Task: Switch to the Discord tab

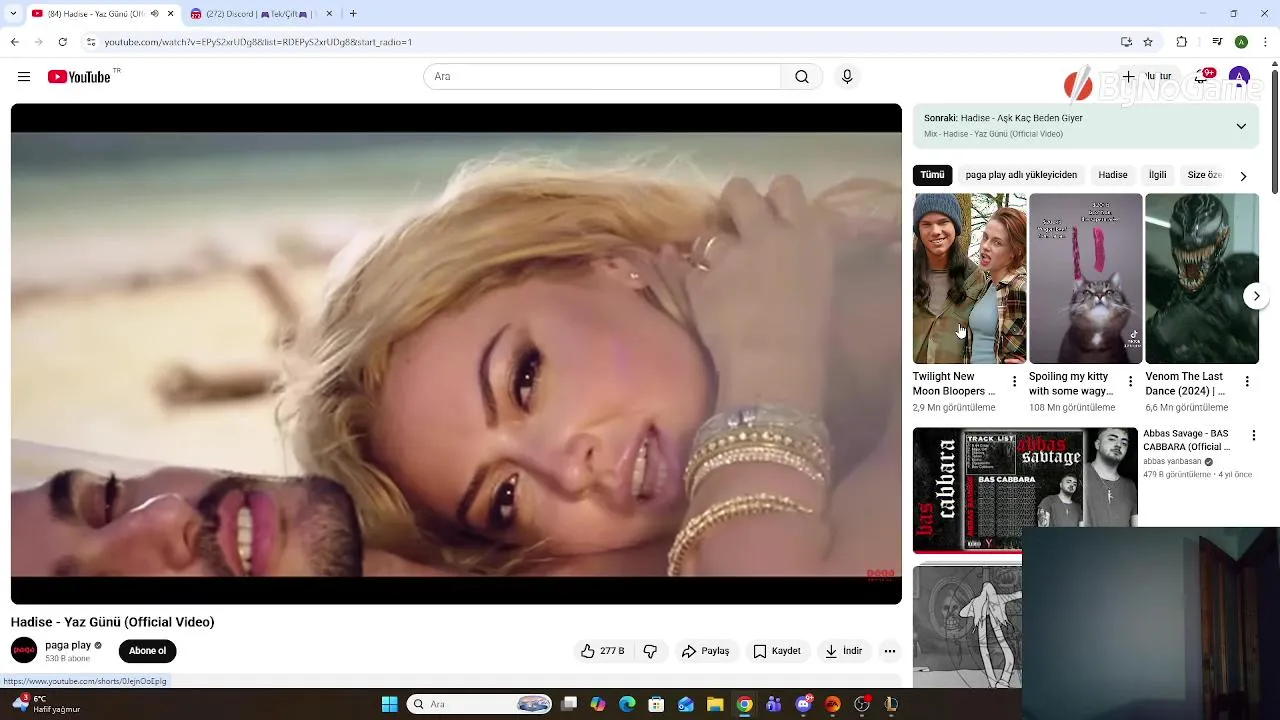Action: pyautogui.click(x=260, y=14)
